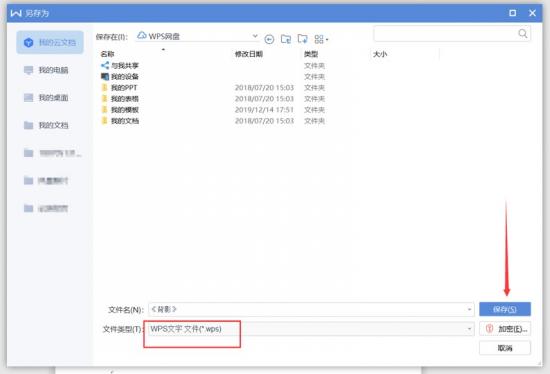Click the 保存(S) button
Viewport: 550px width, 374px height.
coord(505,309)
